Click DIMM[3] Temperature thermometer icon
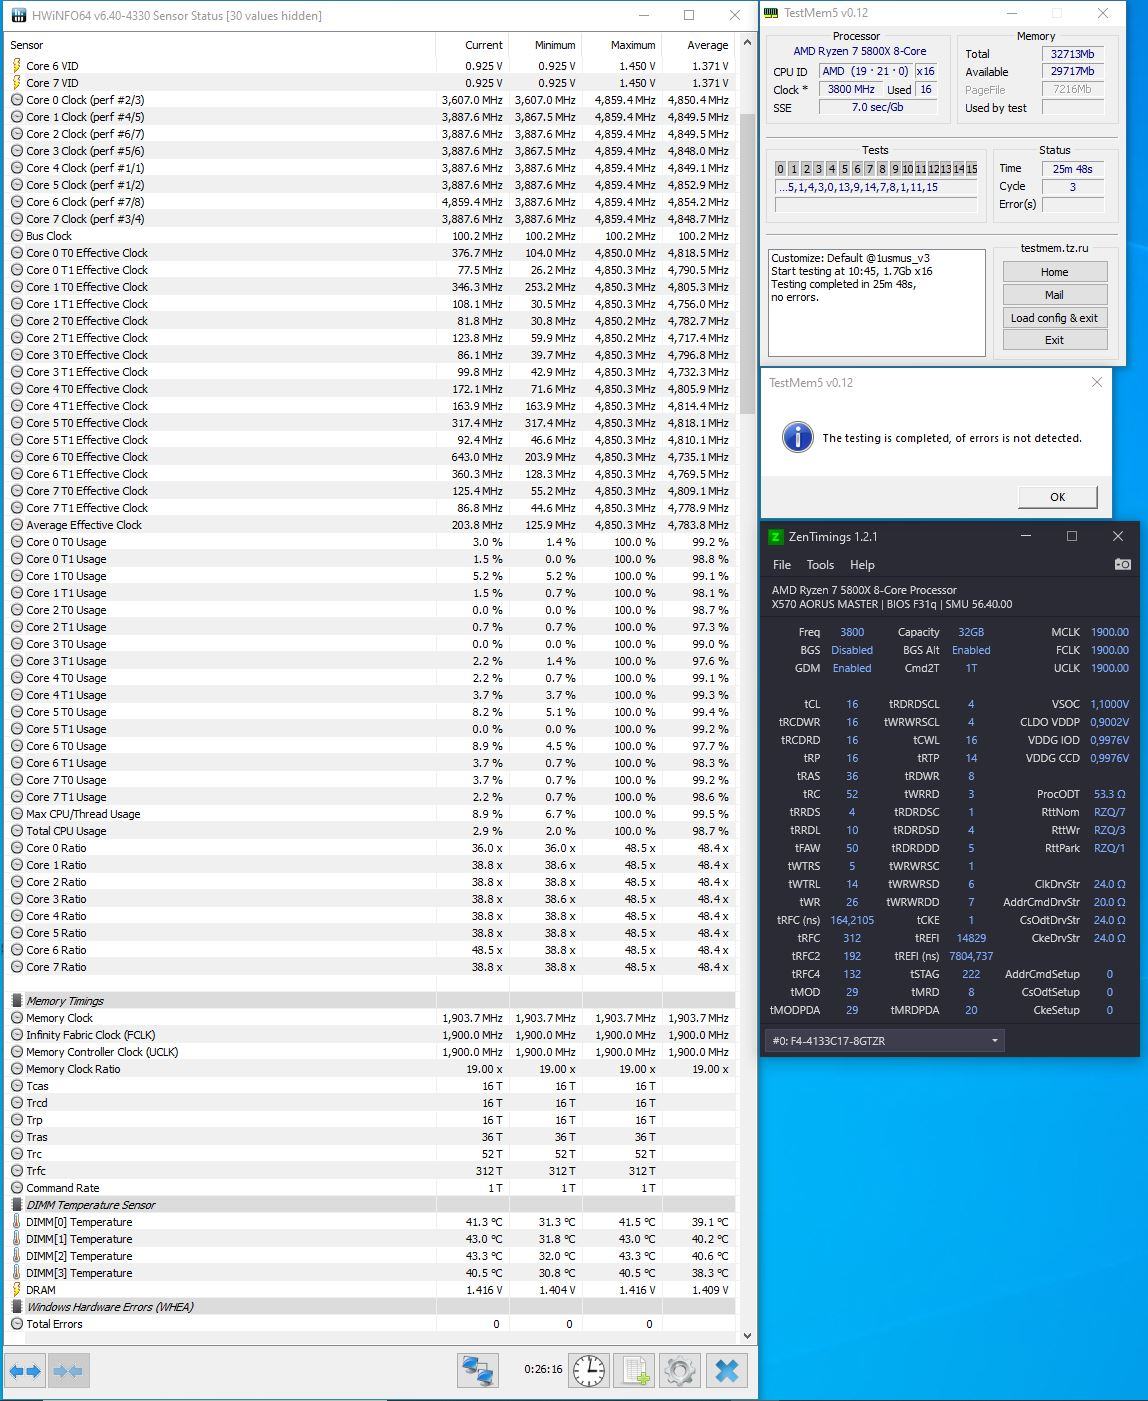1148x1401 pixels. [17, 1273]
